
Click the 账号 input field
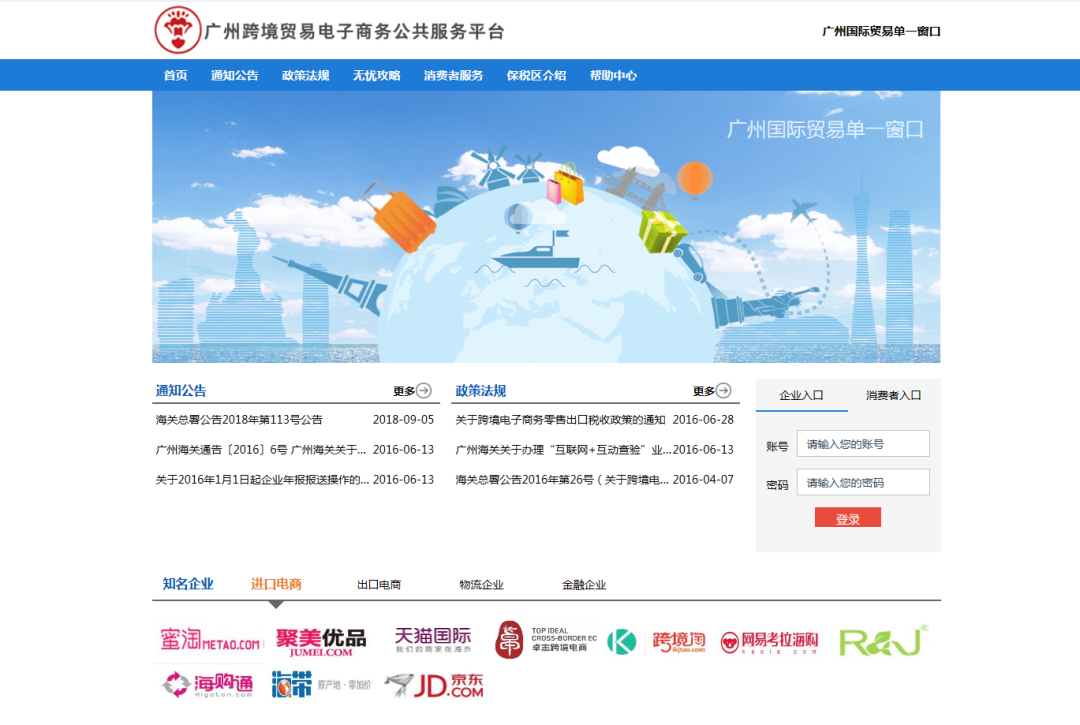pos(863,444)
